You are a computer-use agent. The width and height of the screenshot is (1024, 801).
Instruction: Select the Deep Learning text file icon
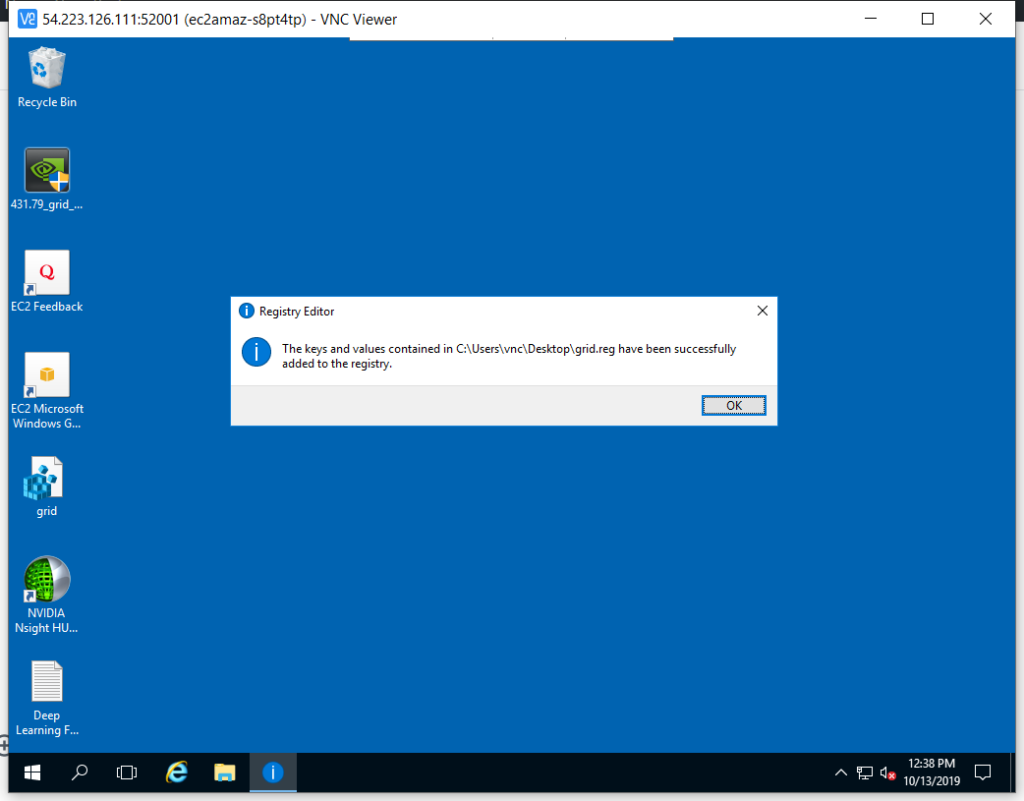pos(47,683)
